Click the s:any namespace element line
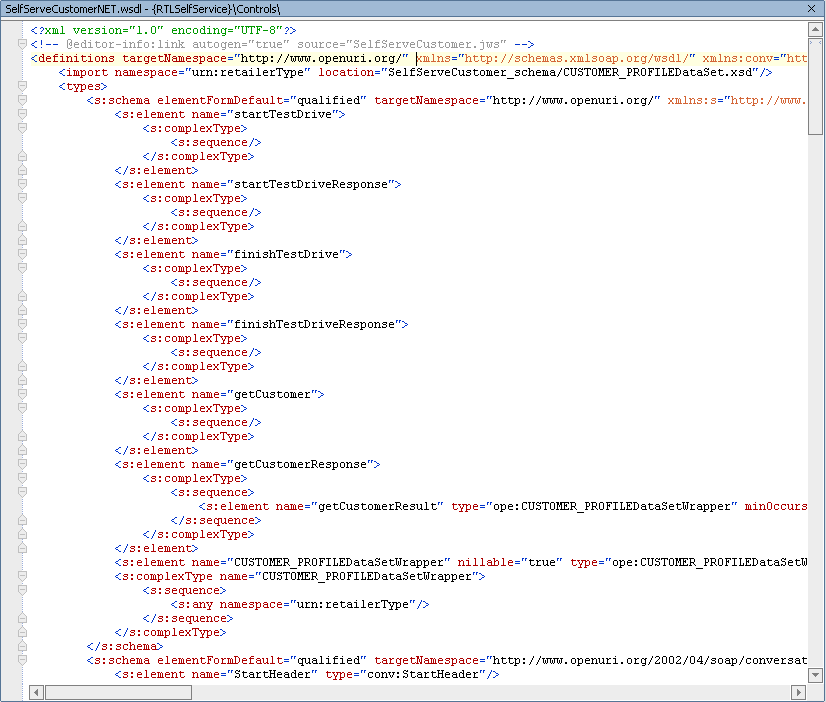 click(300, 605)
